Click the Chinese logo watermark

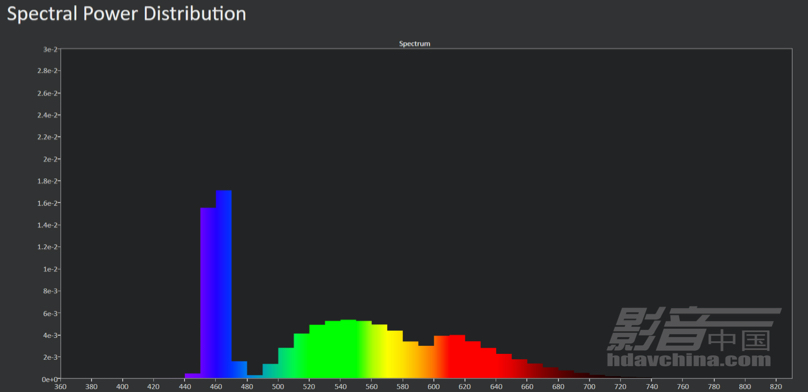pos(694,329)
